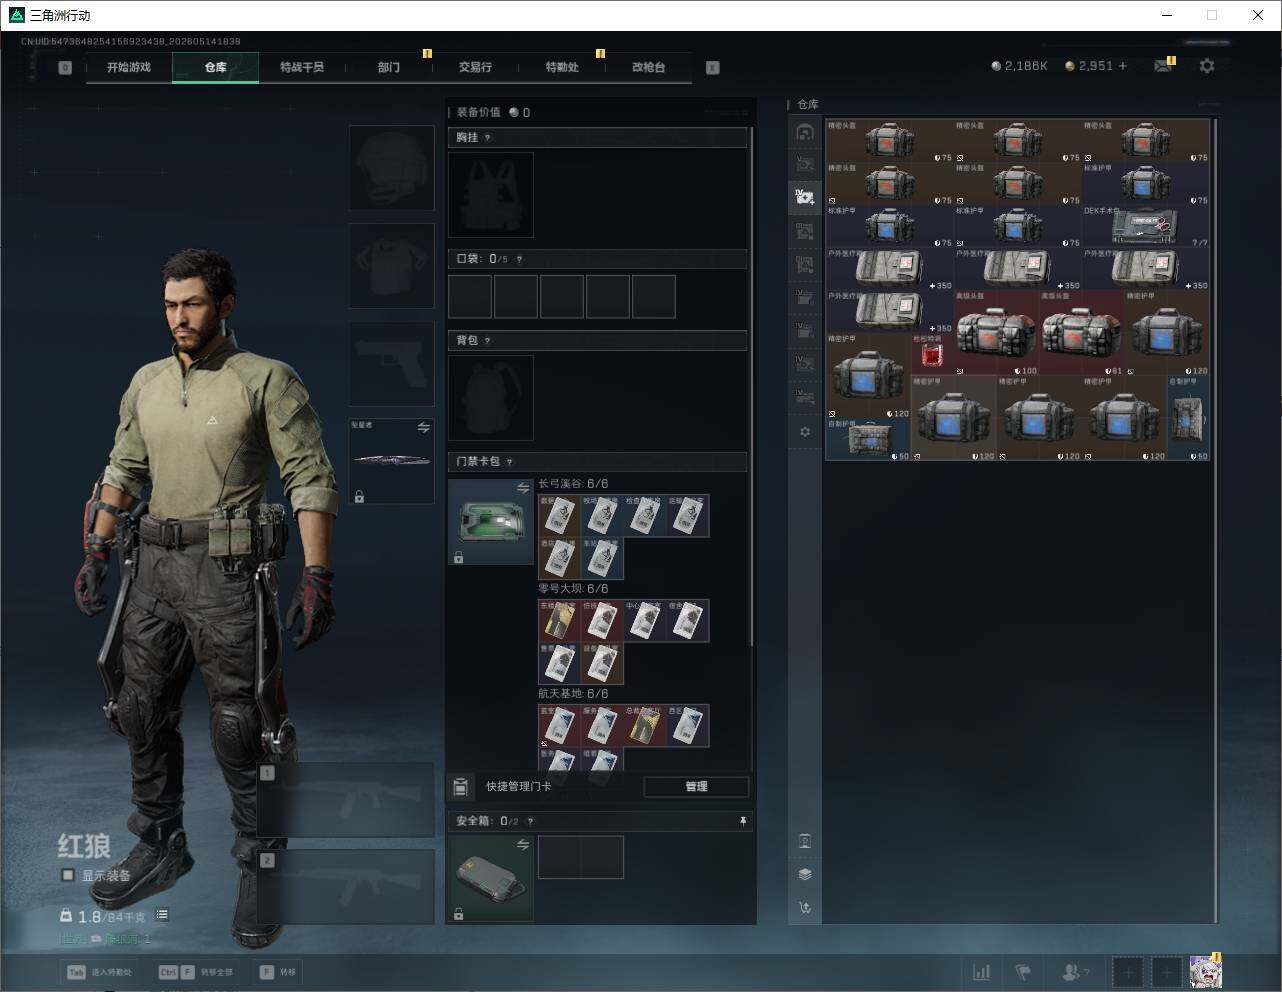Swap the keycard case
The width and height of the screenshot is (1282, 992).
[x=523, y=488]
